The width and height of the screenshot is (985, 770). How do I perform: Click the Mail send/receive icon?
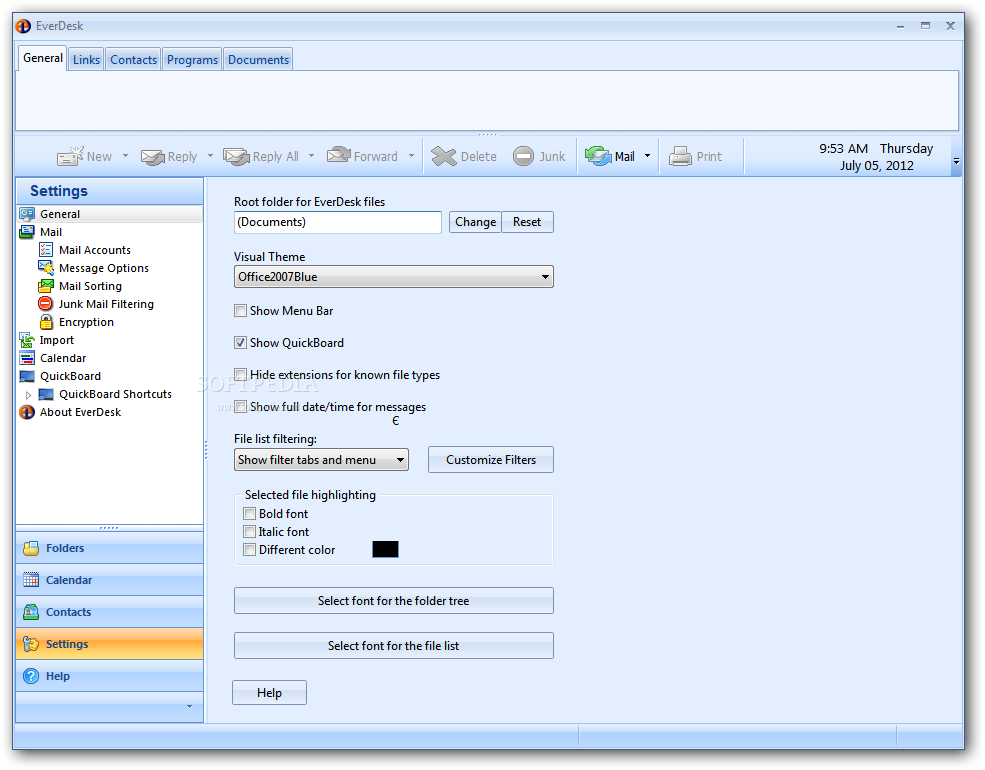598,156
